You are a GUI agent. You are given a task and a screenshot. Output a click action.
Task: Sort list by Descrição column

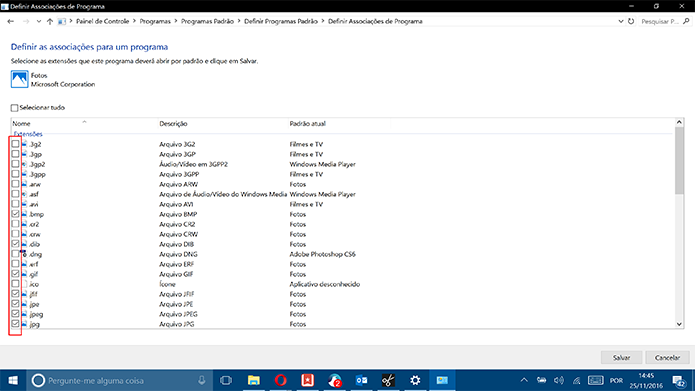[x=223, y=124]
